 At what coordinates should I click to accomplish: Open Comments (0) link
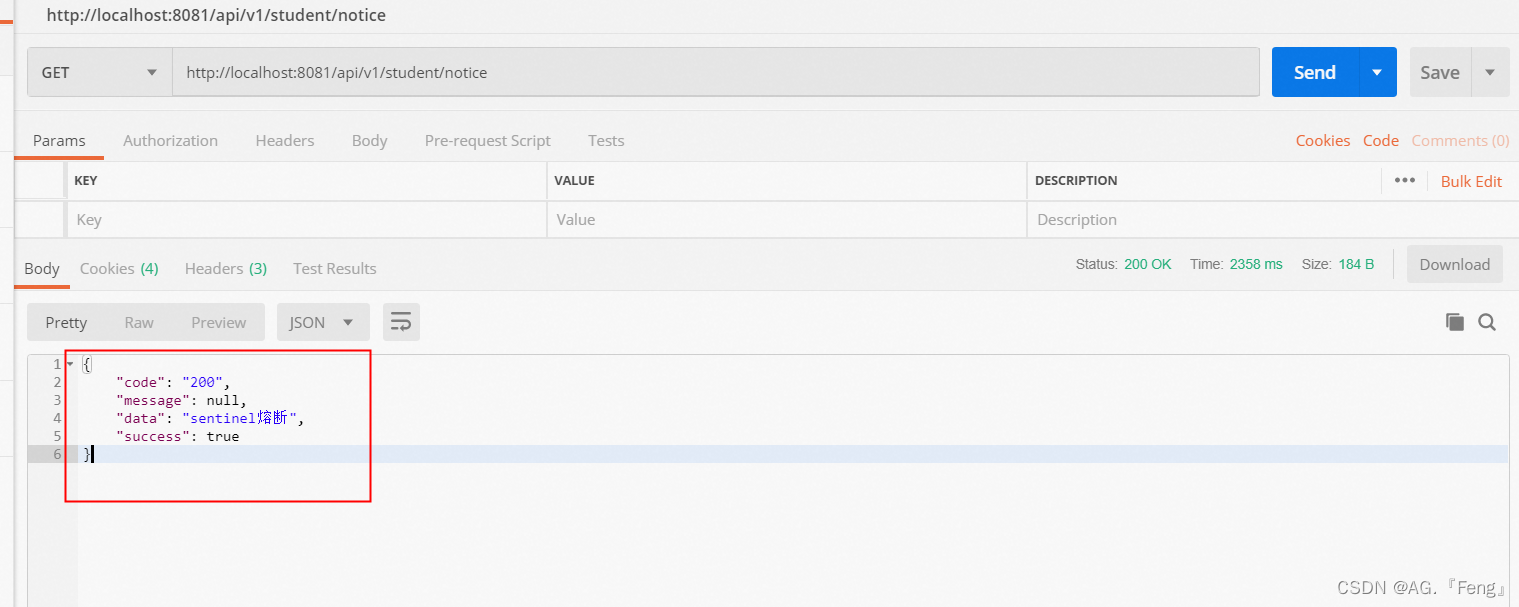tap(1460, 141)
